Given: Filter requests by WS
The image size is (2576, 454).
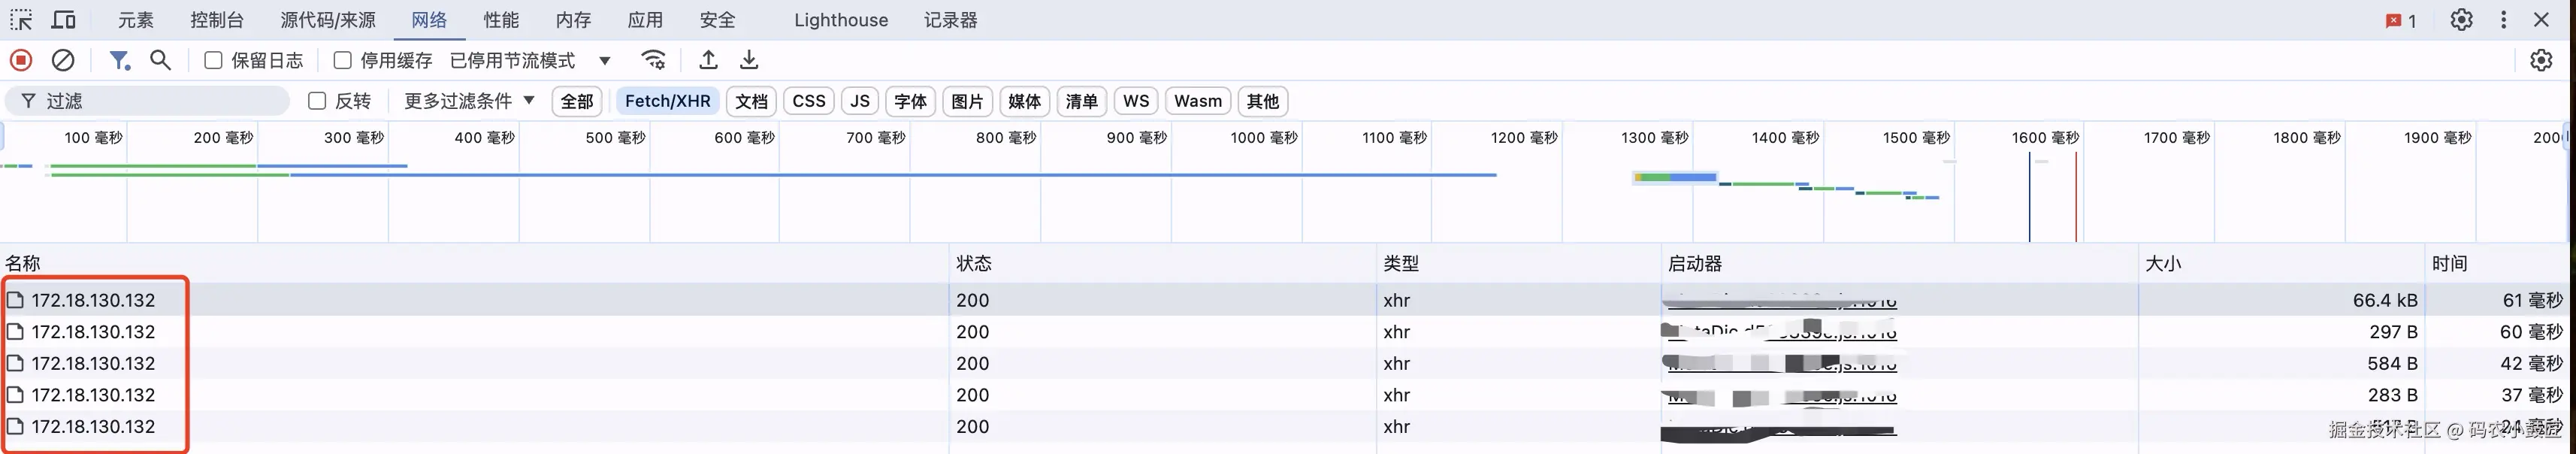Looking at the screenshot, I should (x=1136, y=101).
